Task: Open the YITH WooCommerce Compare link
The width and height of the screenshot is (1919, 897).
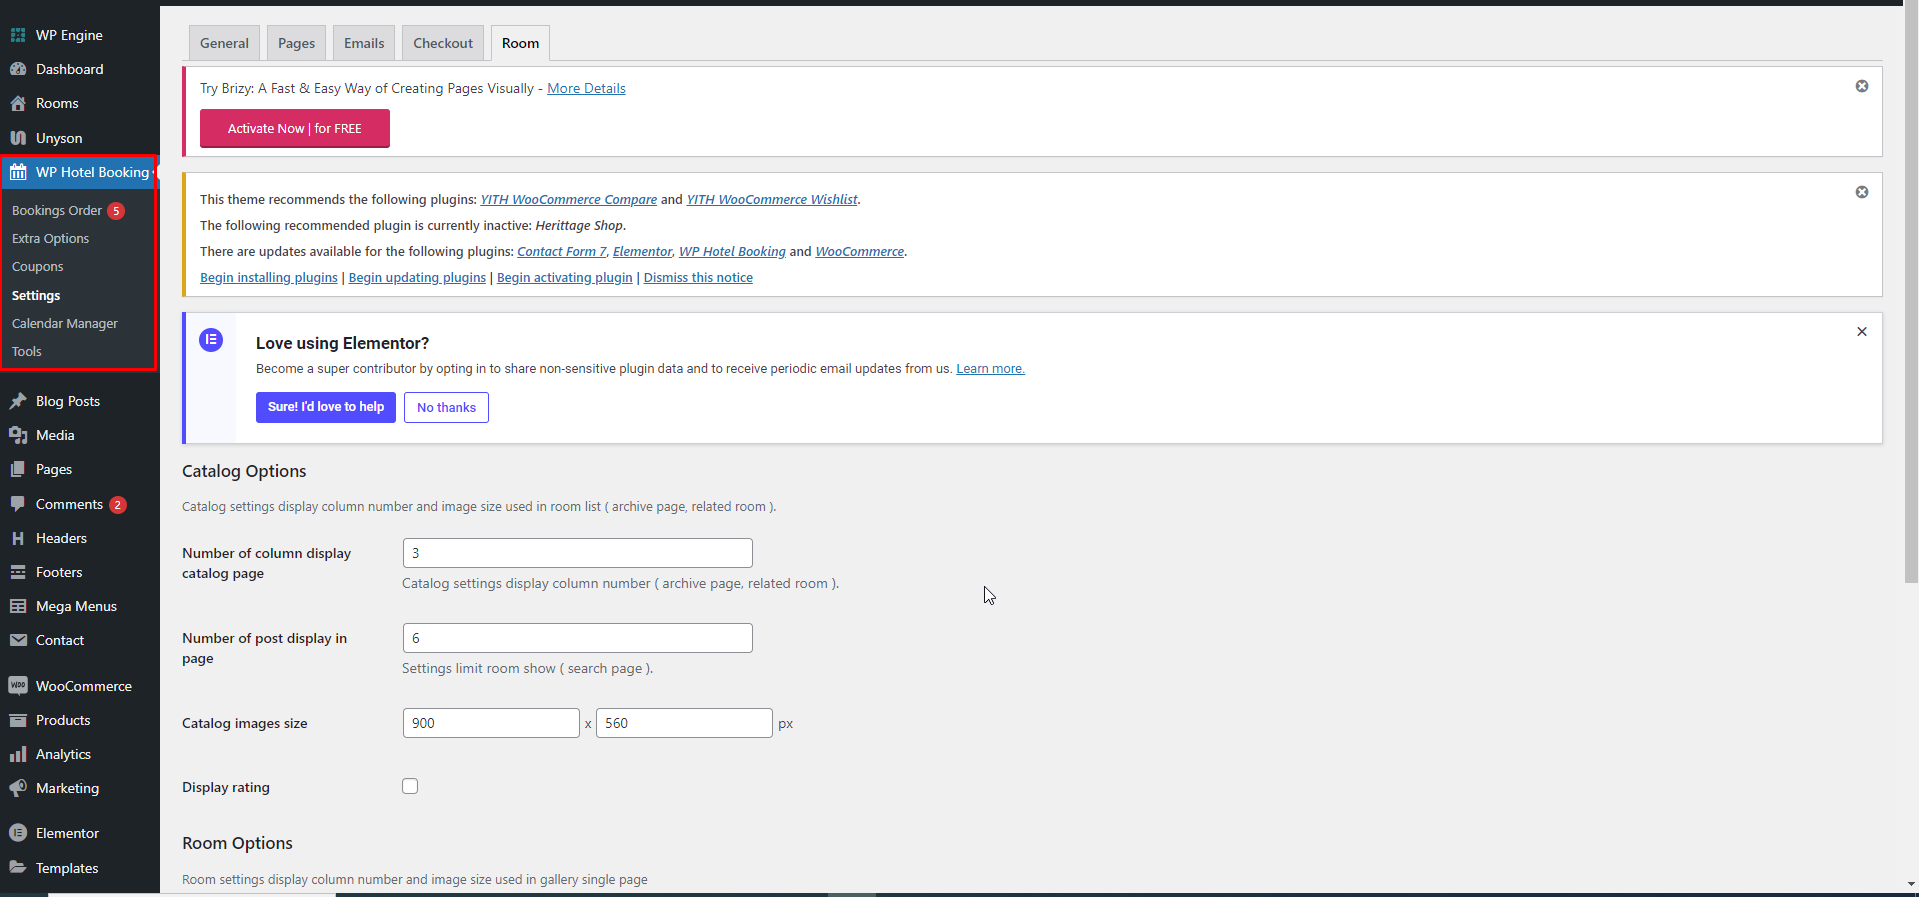Action: 569,199
